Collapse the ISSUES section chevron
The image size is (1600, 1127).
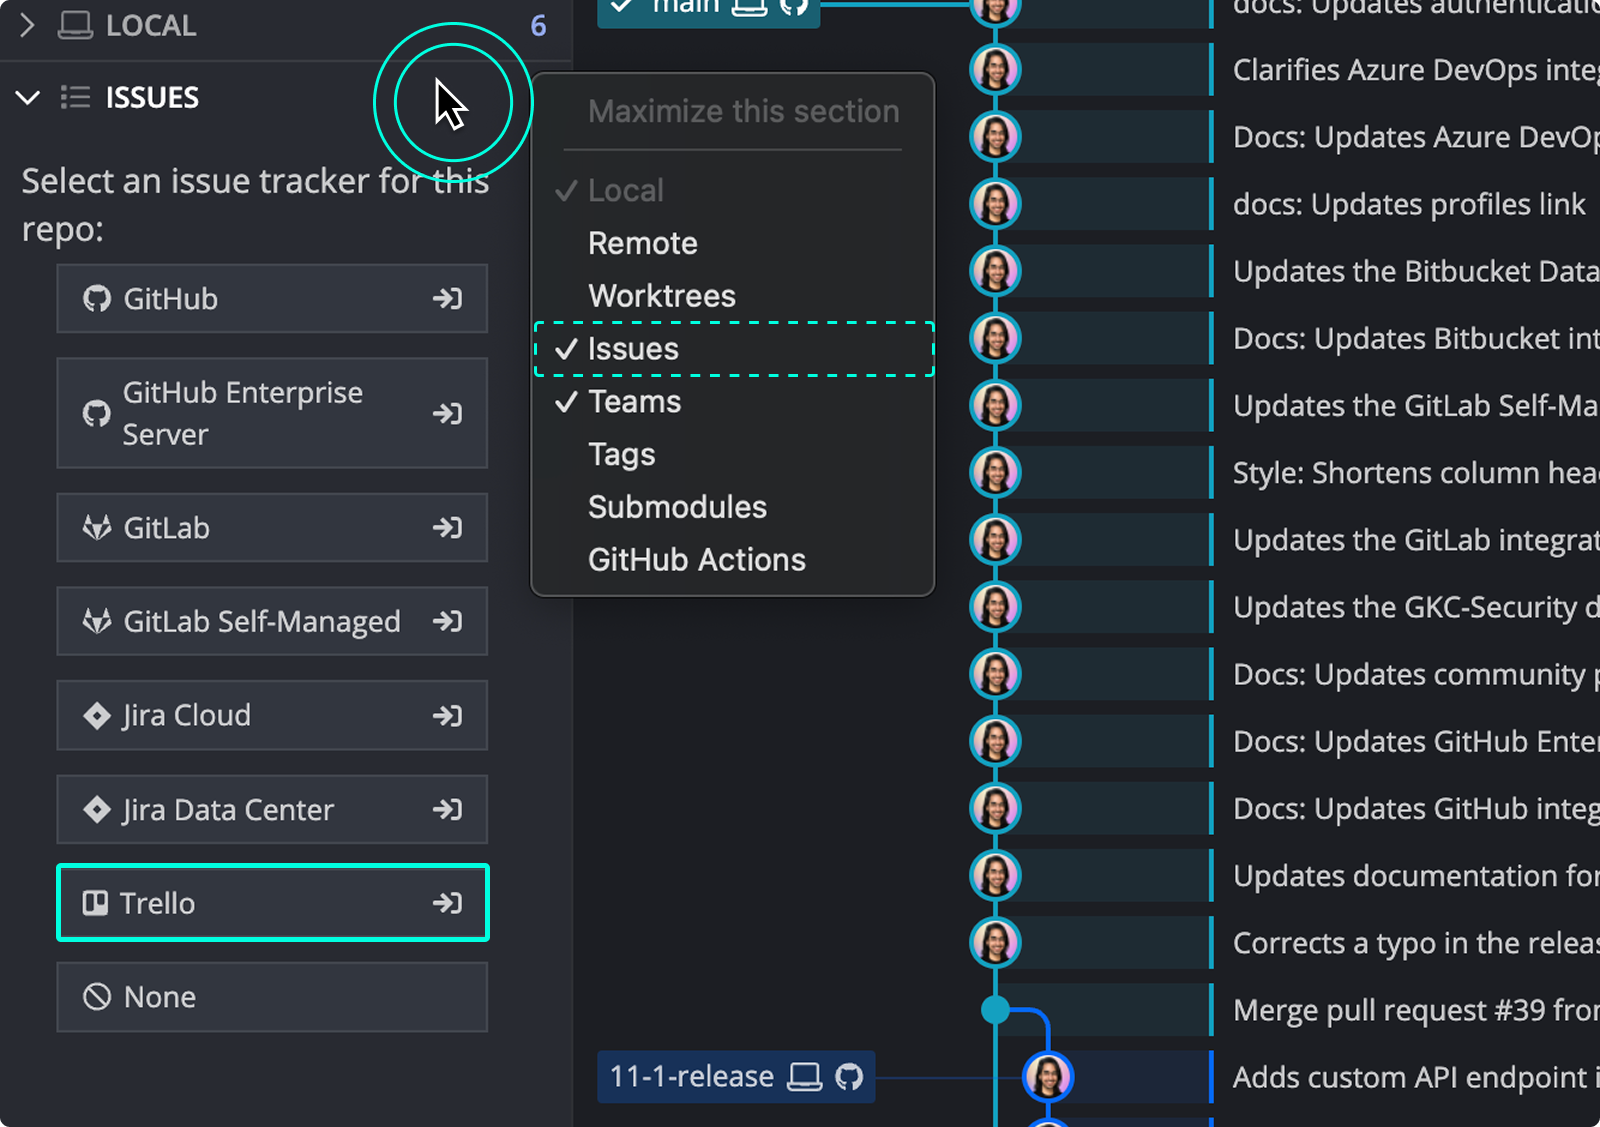[28, 97]
